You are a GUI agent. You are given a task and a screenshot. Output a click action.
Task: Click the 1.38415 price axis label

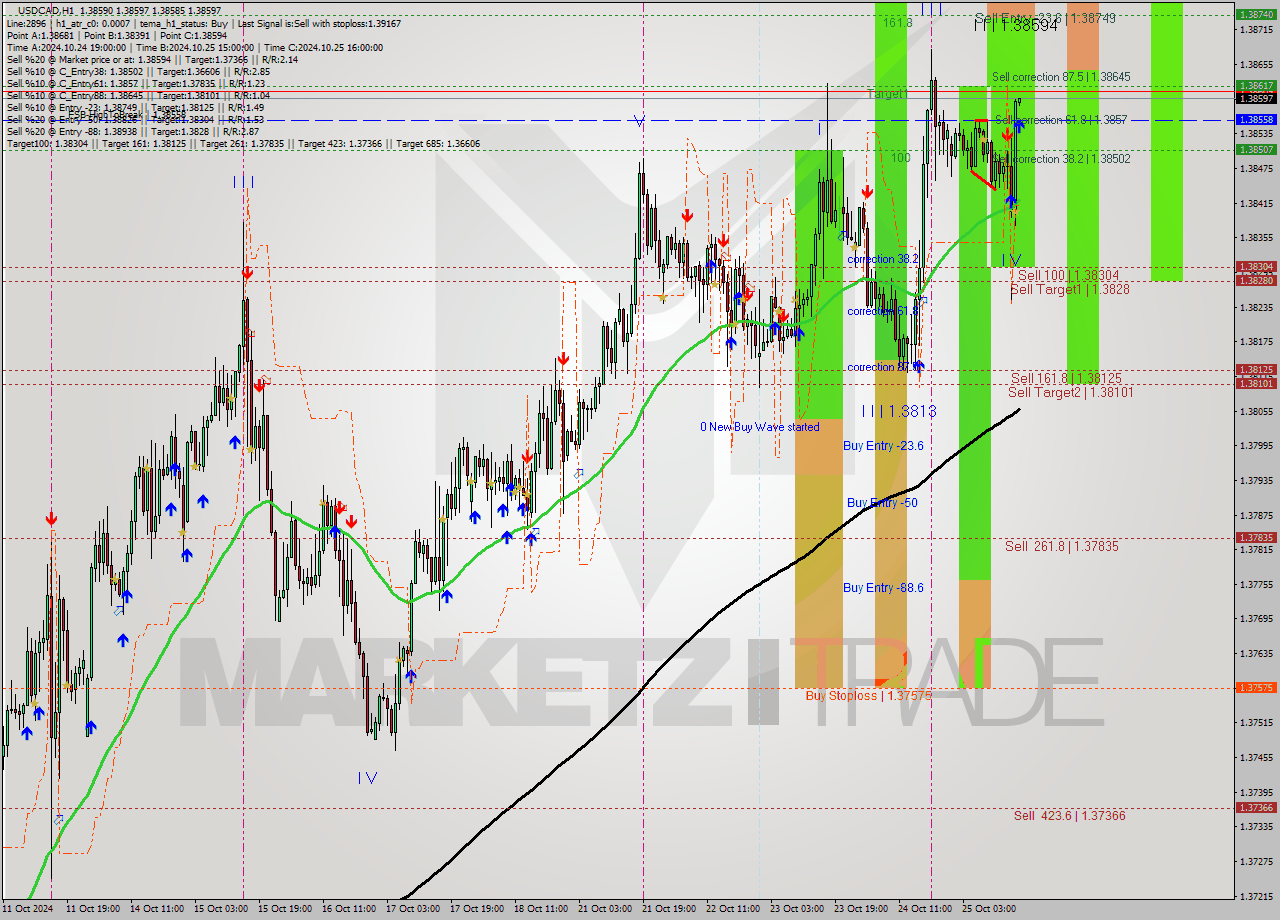[x=1255, y=203]
